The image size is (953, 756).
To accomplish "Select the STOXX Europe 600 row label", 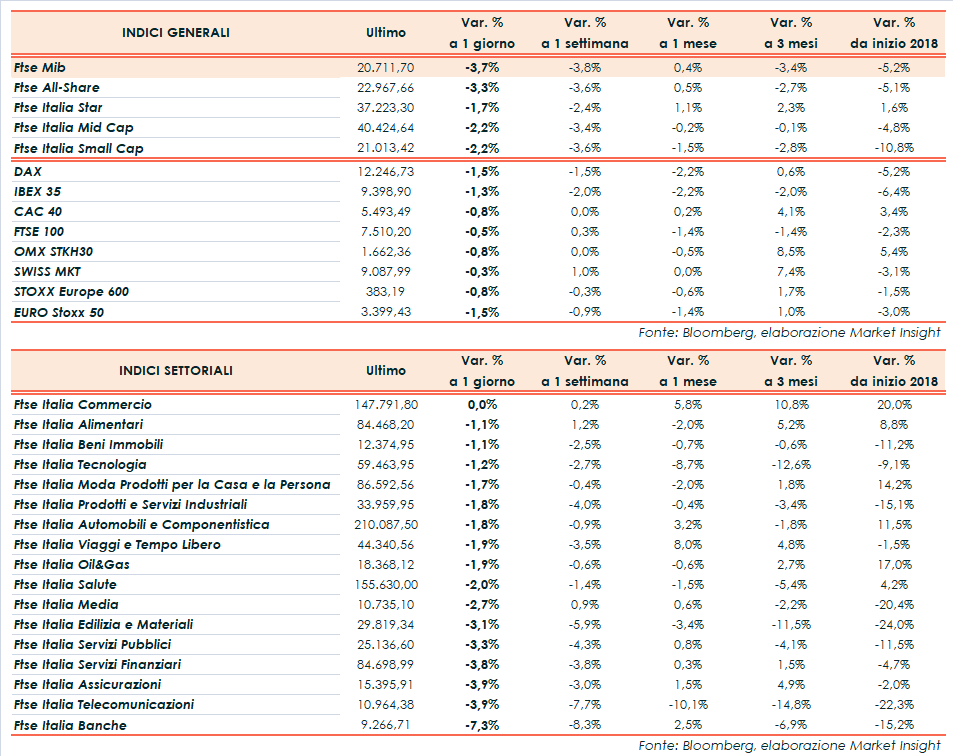I will tap(71, 291).
